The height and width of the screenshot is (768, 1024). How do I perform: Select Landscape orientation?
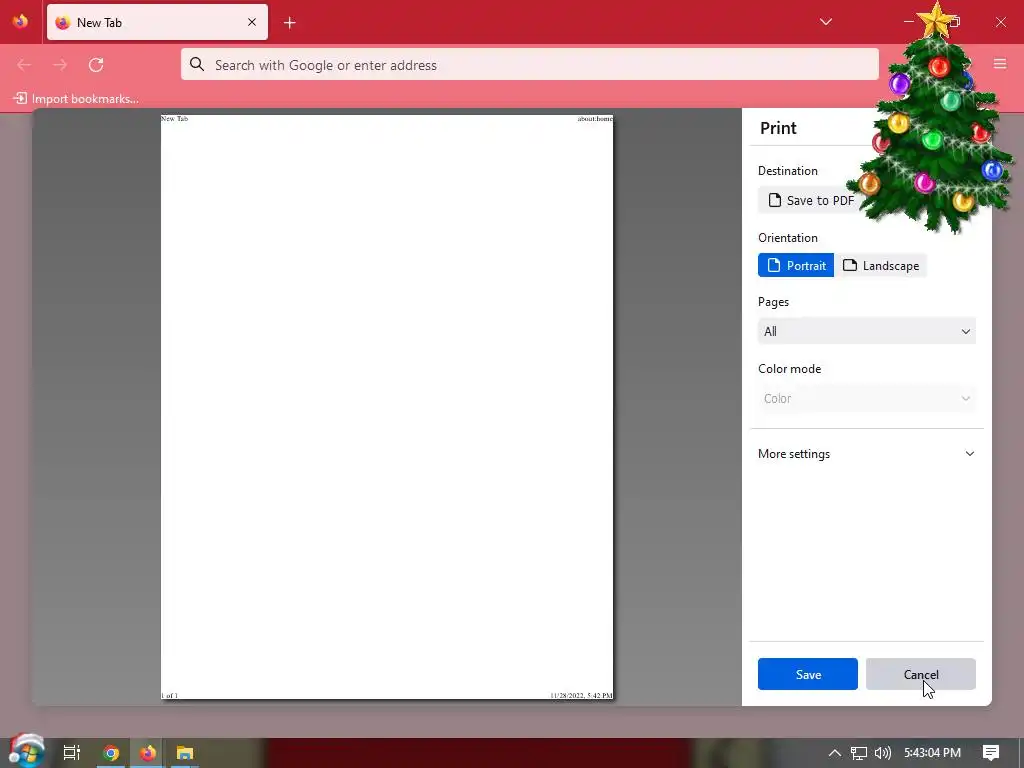[x=881, y=266]
